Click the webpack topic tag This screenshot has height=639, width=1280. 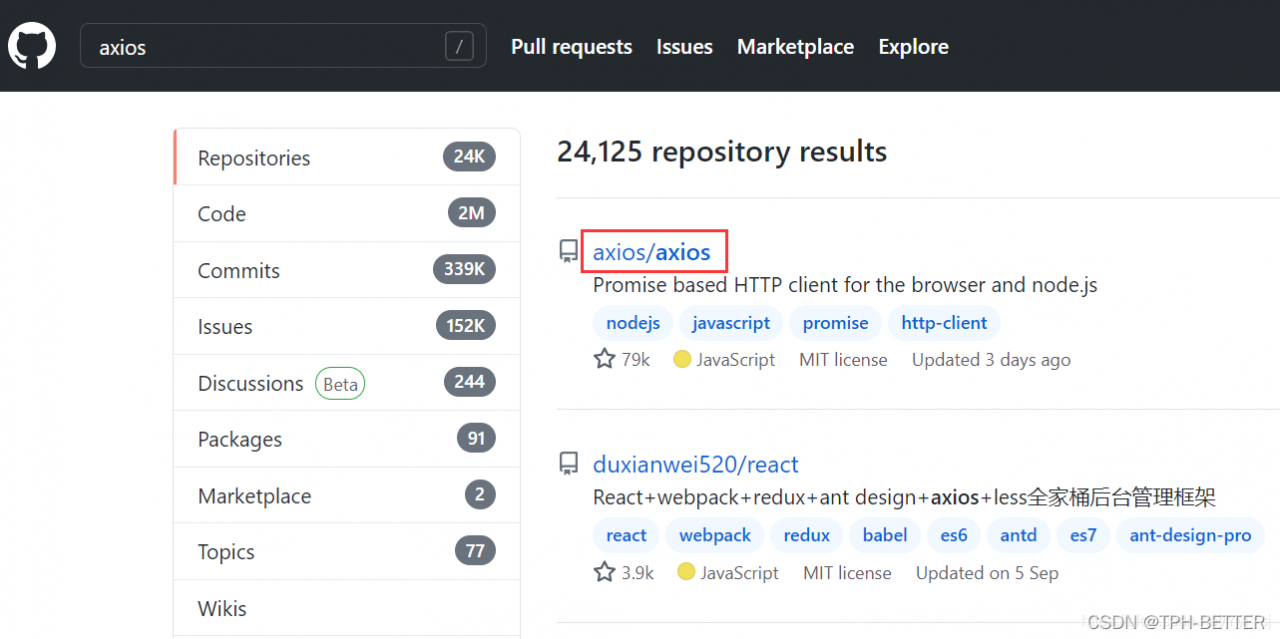click(x=715, y=535)
